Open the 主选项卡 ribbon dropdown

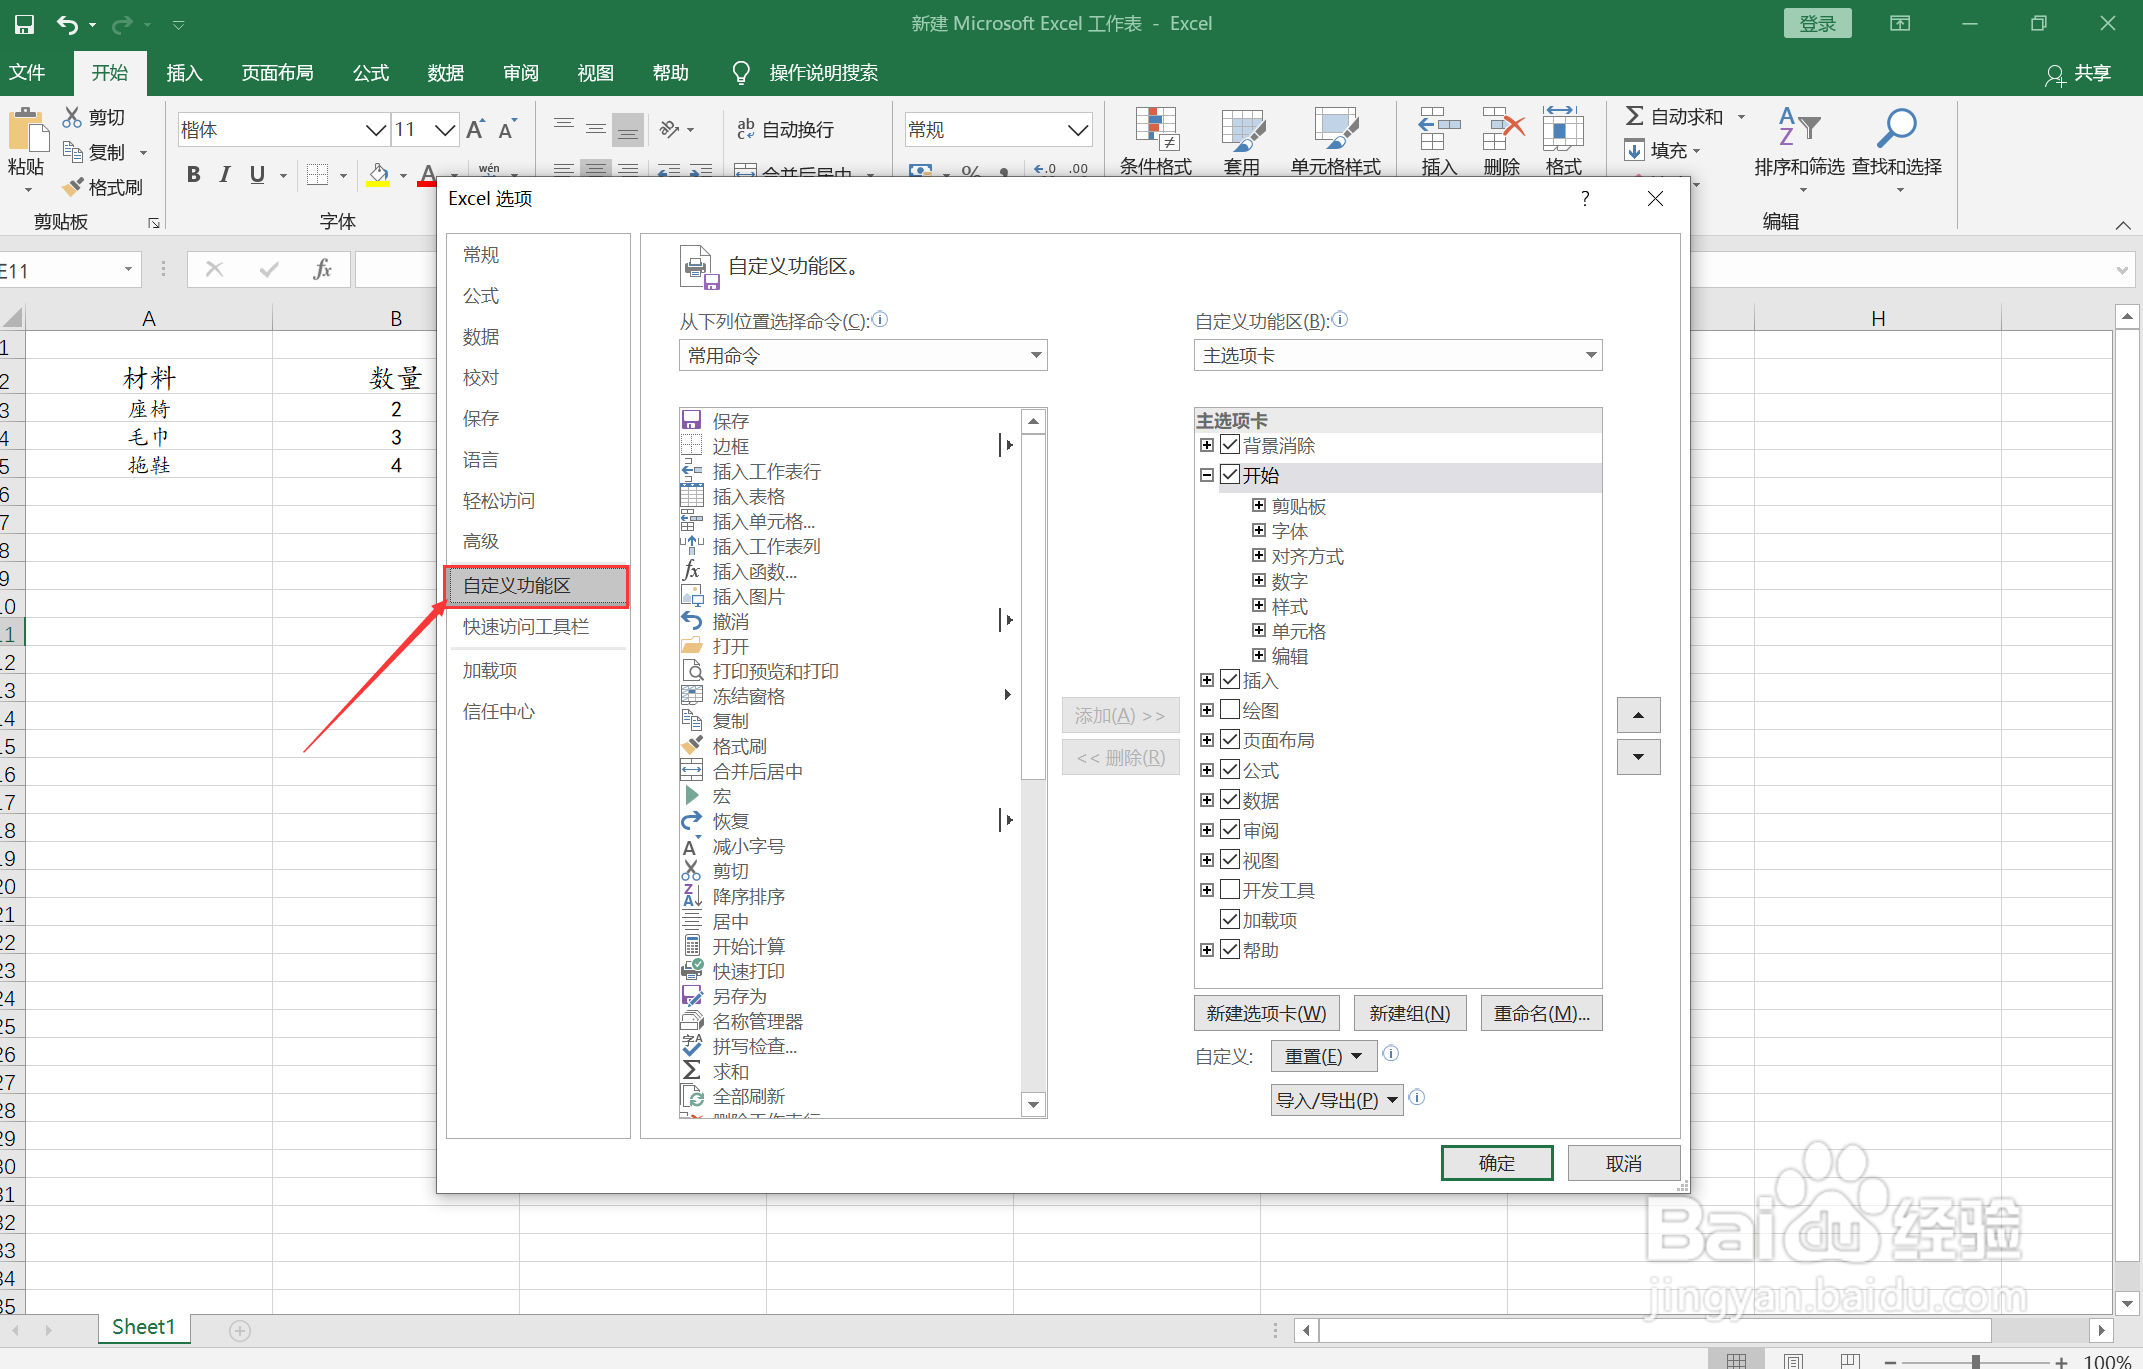[1398, 355]
